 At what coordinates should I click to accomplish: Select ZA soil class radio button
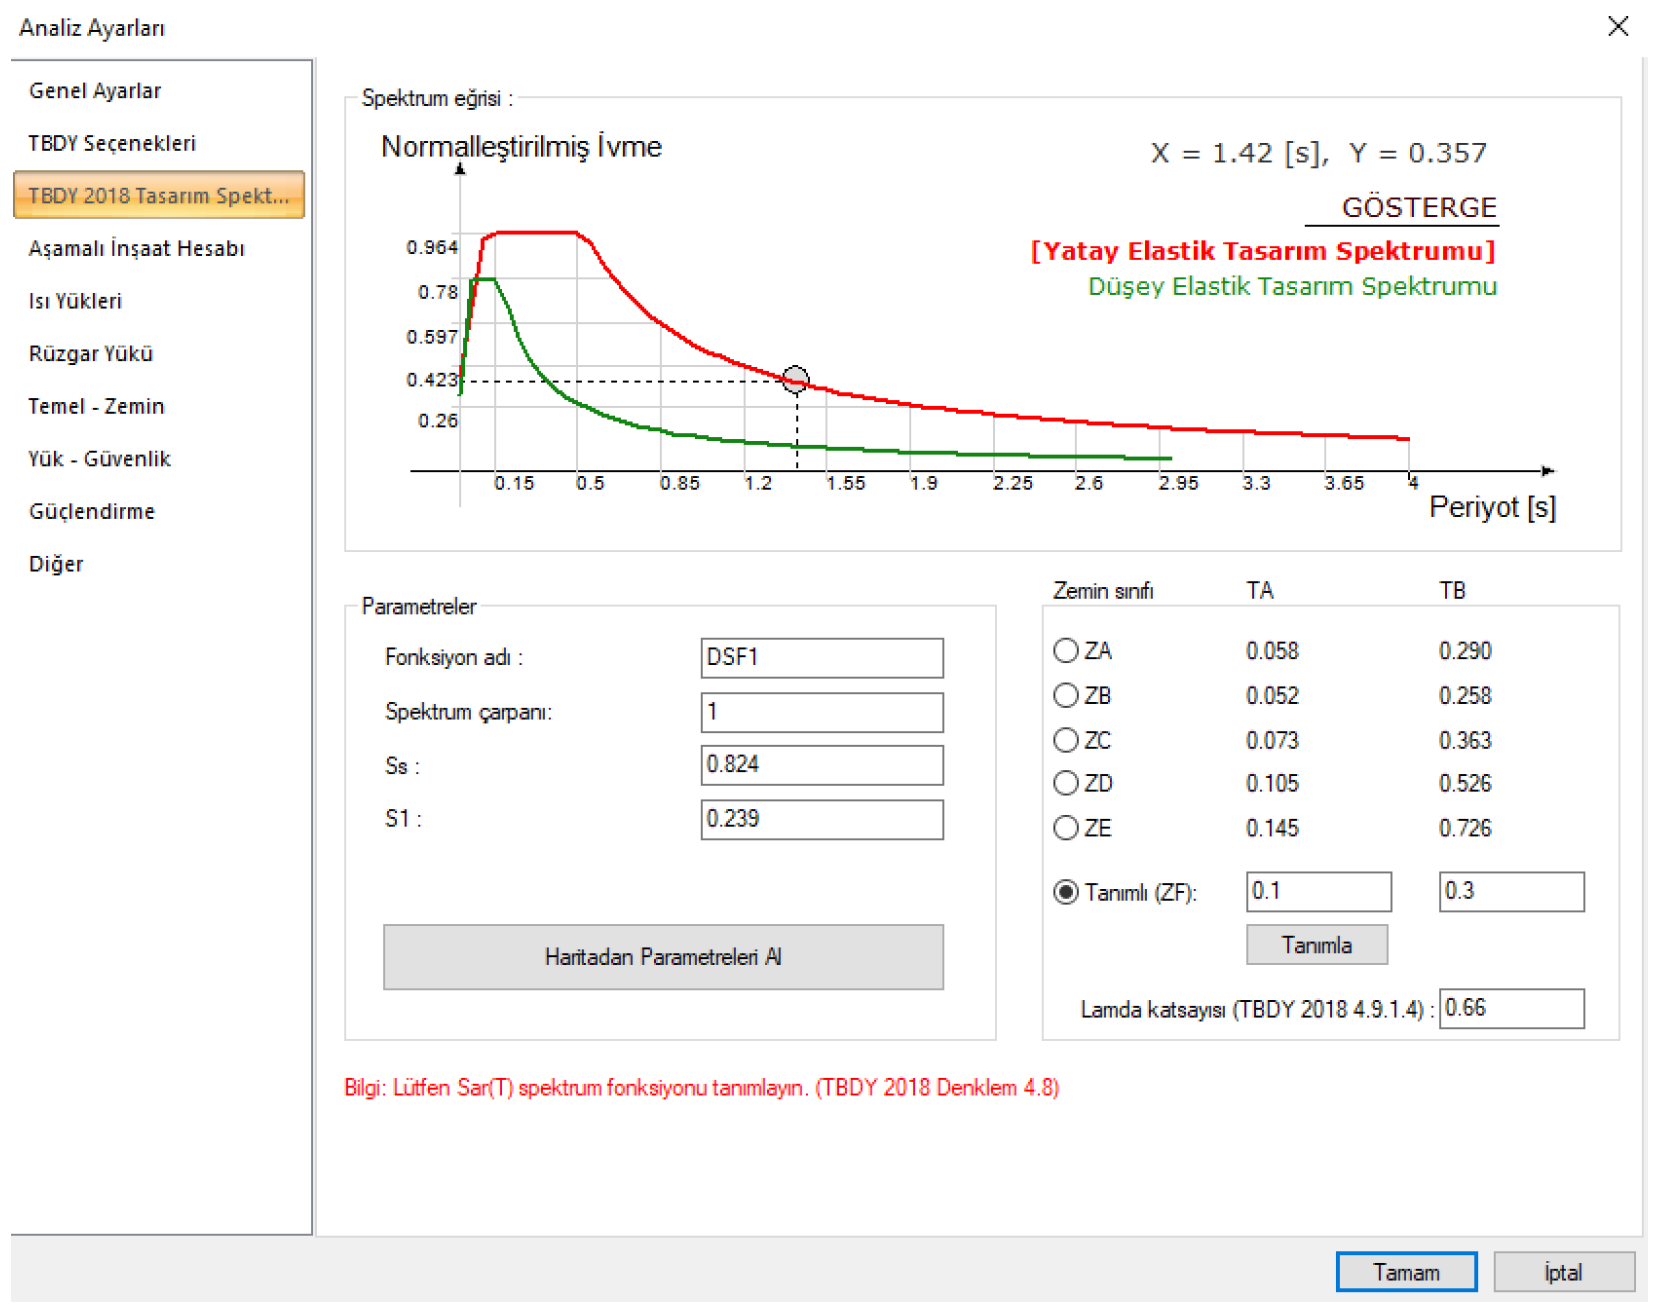[x=1066, y=651]
